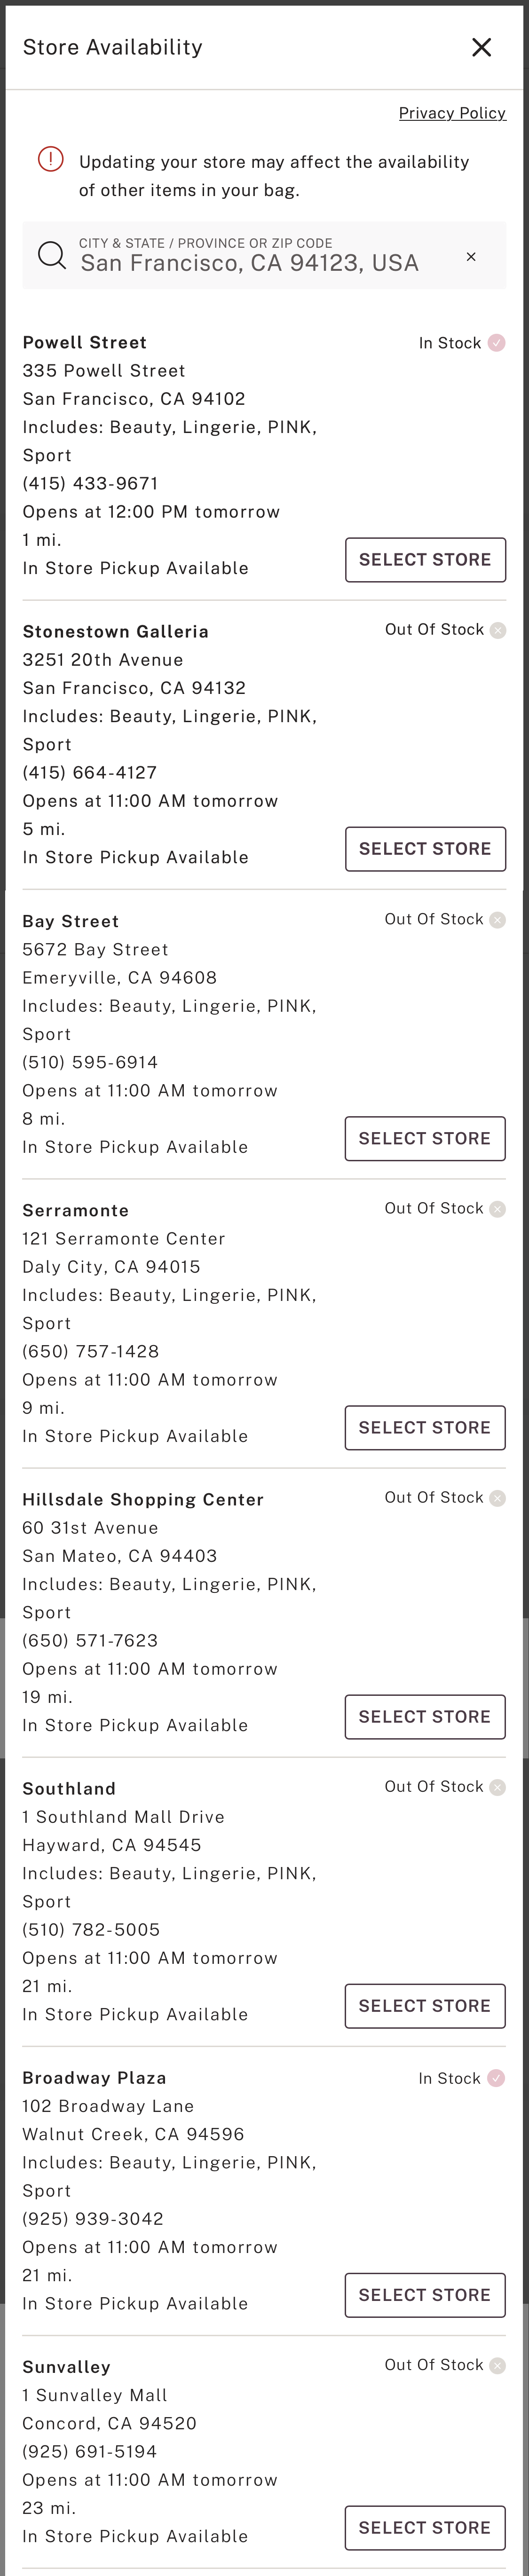
Task: Click the red alert warning icon
Action: click(x=50, y=160)
